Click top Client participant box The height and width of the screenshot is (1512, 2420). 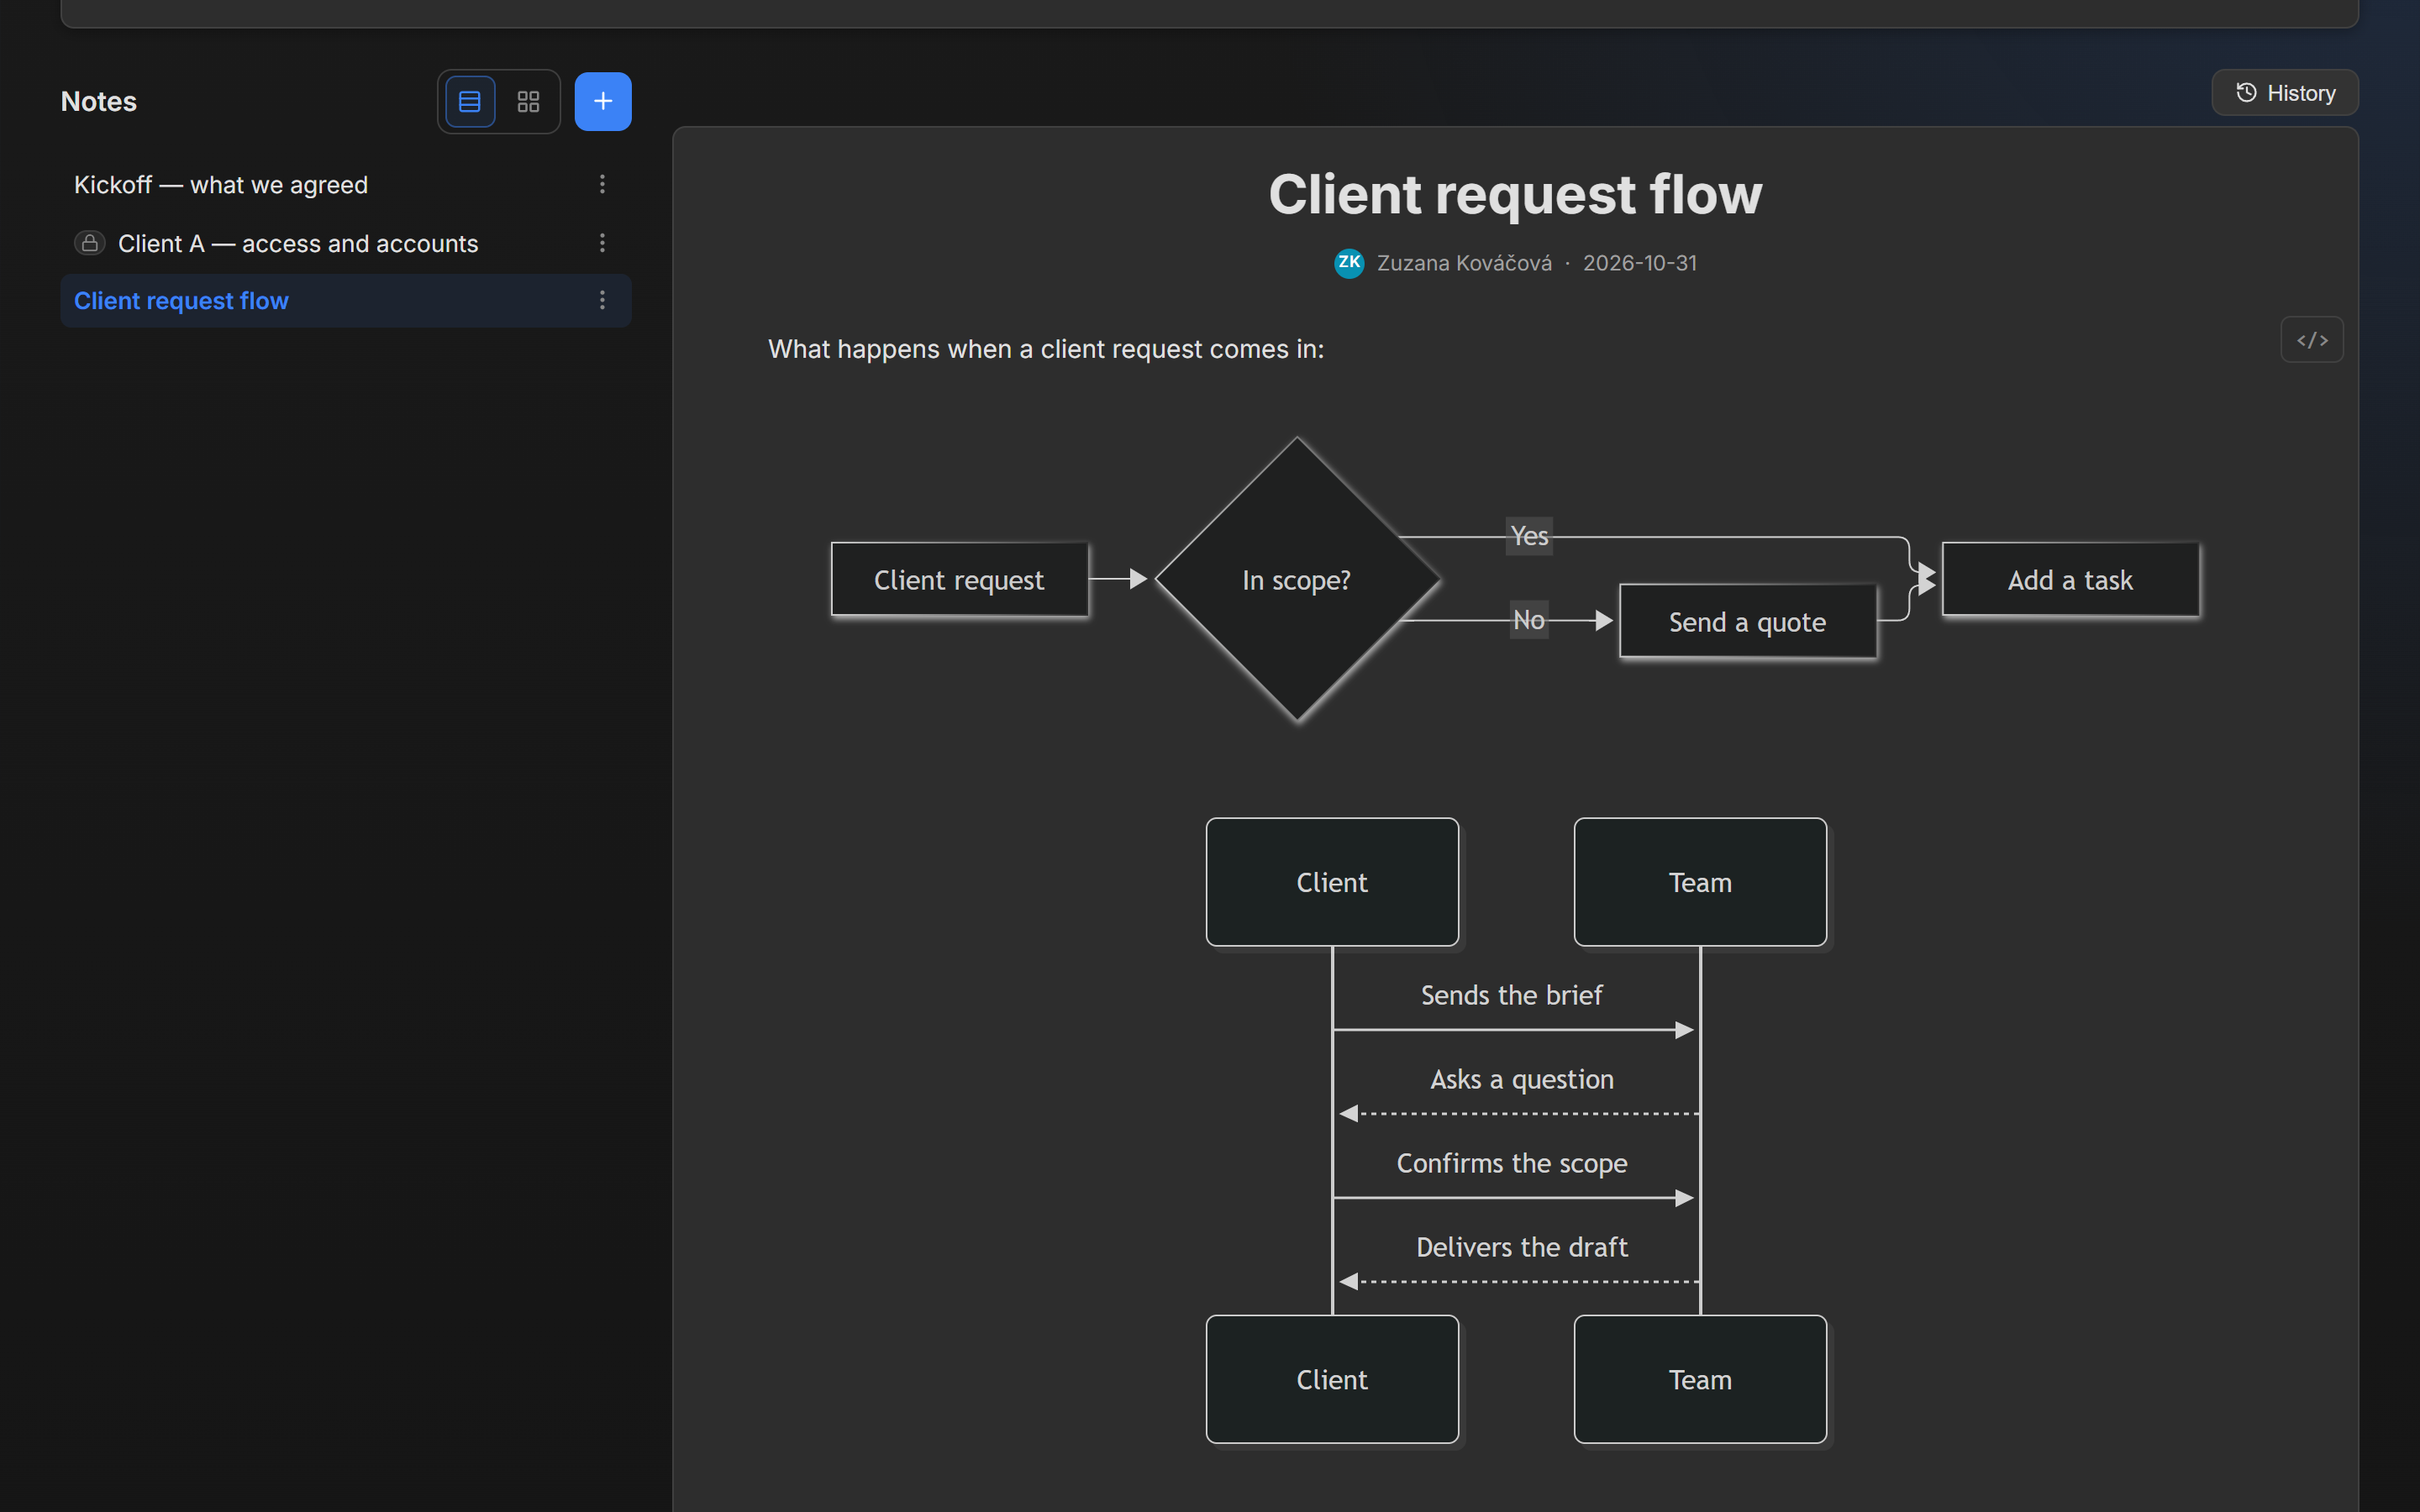[x=1332, y=882]
